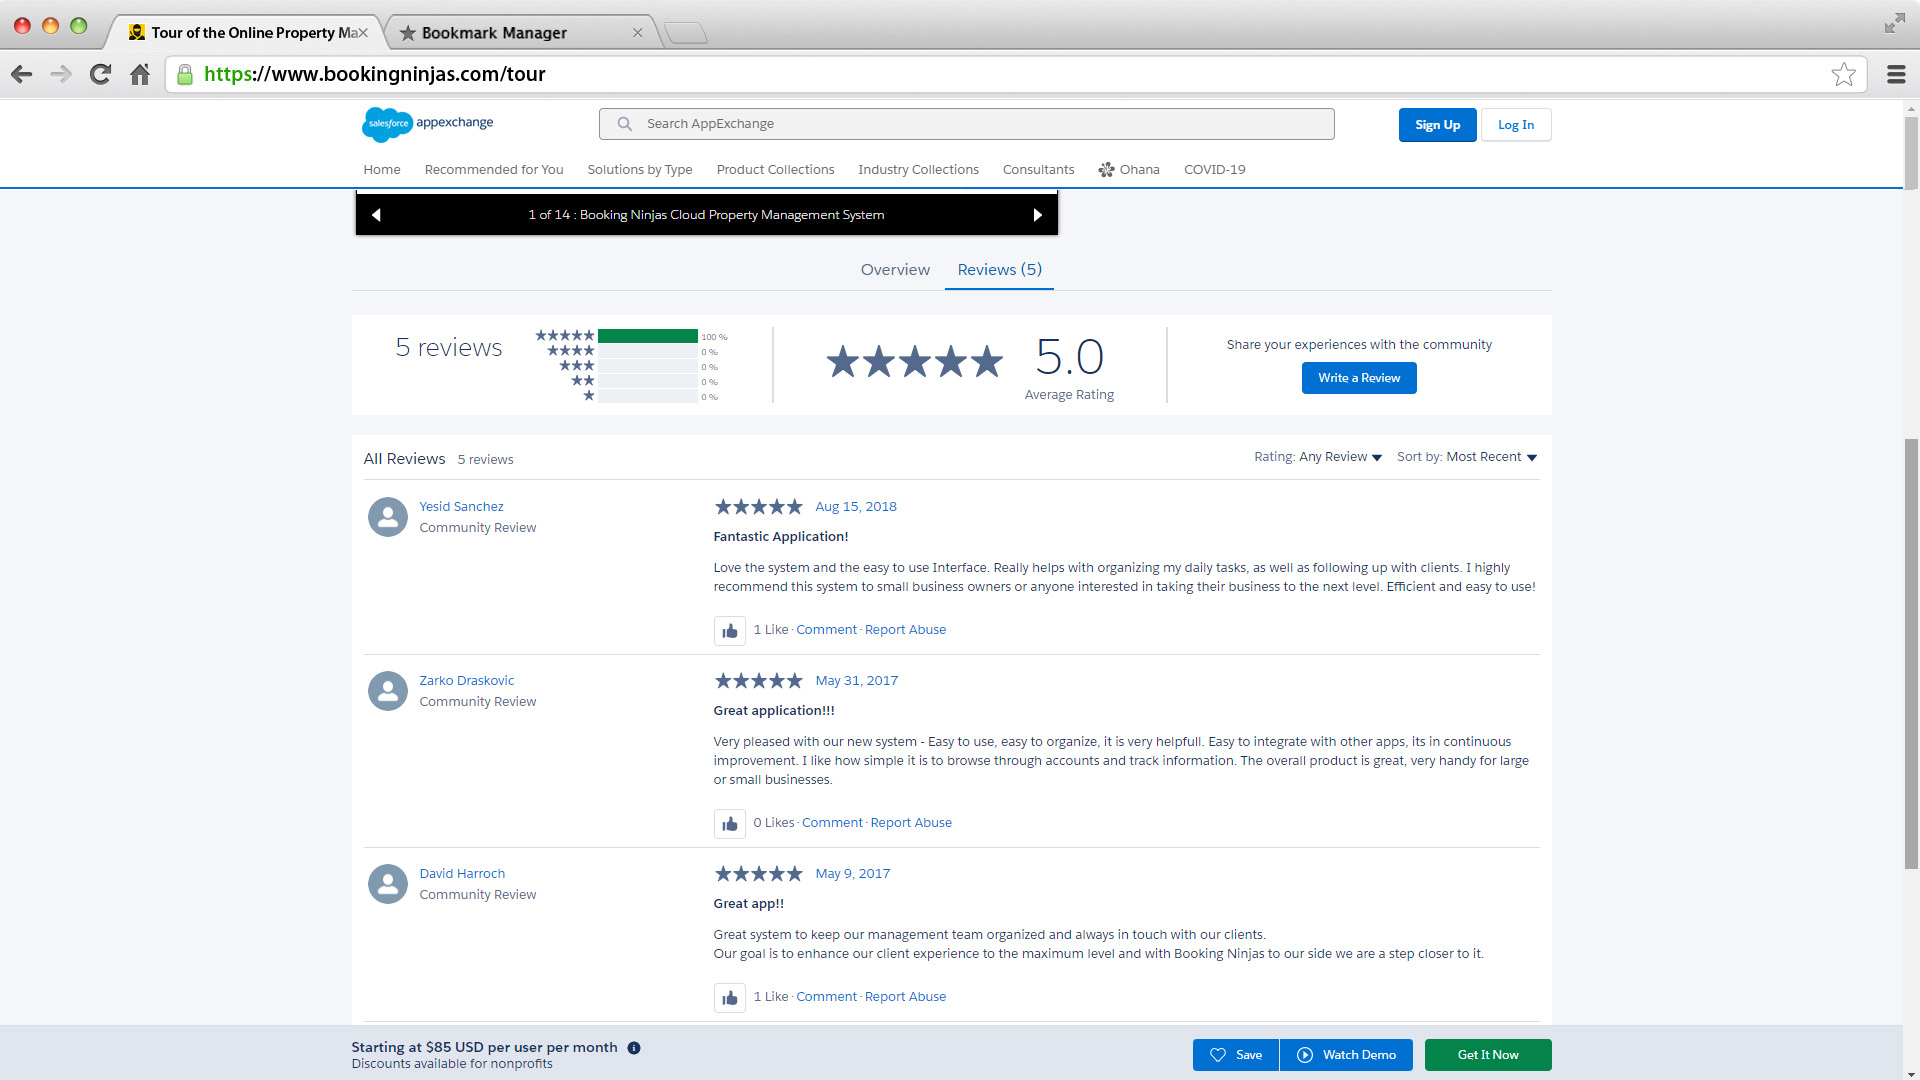Open the browser hamburger menu
The width and height of the screenshot is (1920, 1080).
1895,74
